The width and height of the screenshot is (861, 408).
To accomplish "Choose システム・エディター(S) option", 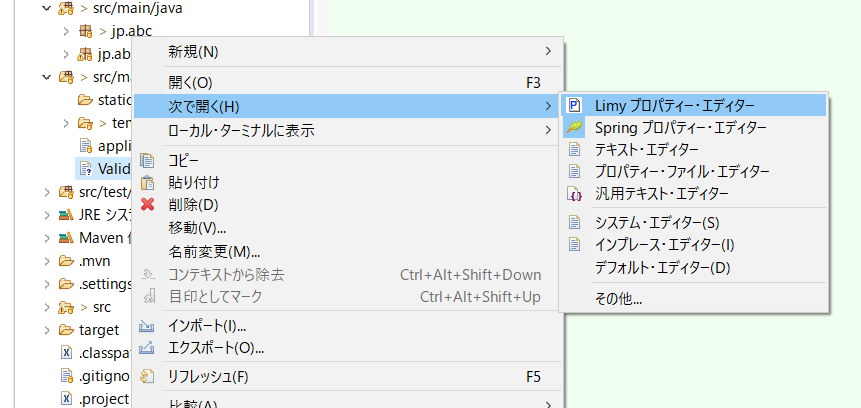I will (x=657, y=222).
